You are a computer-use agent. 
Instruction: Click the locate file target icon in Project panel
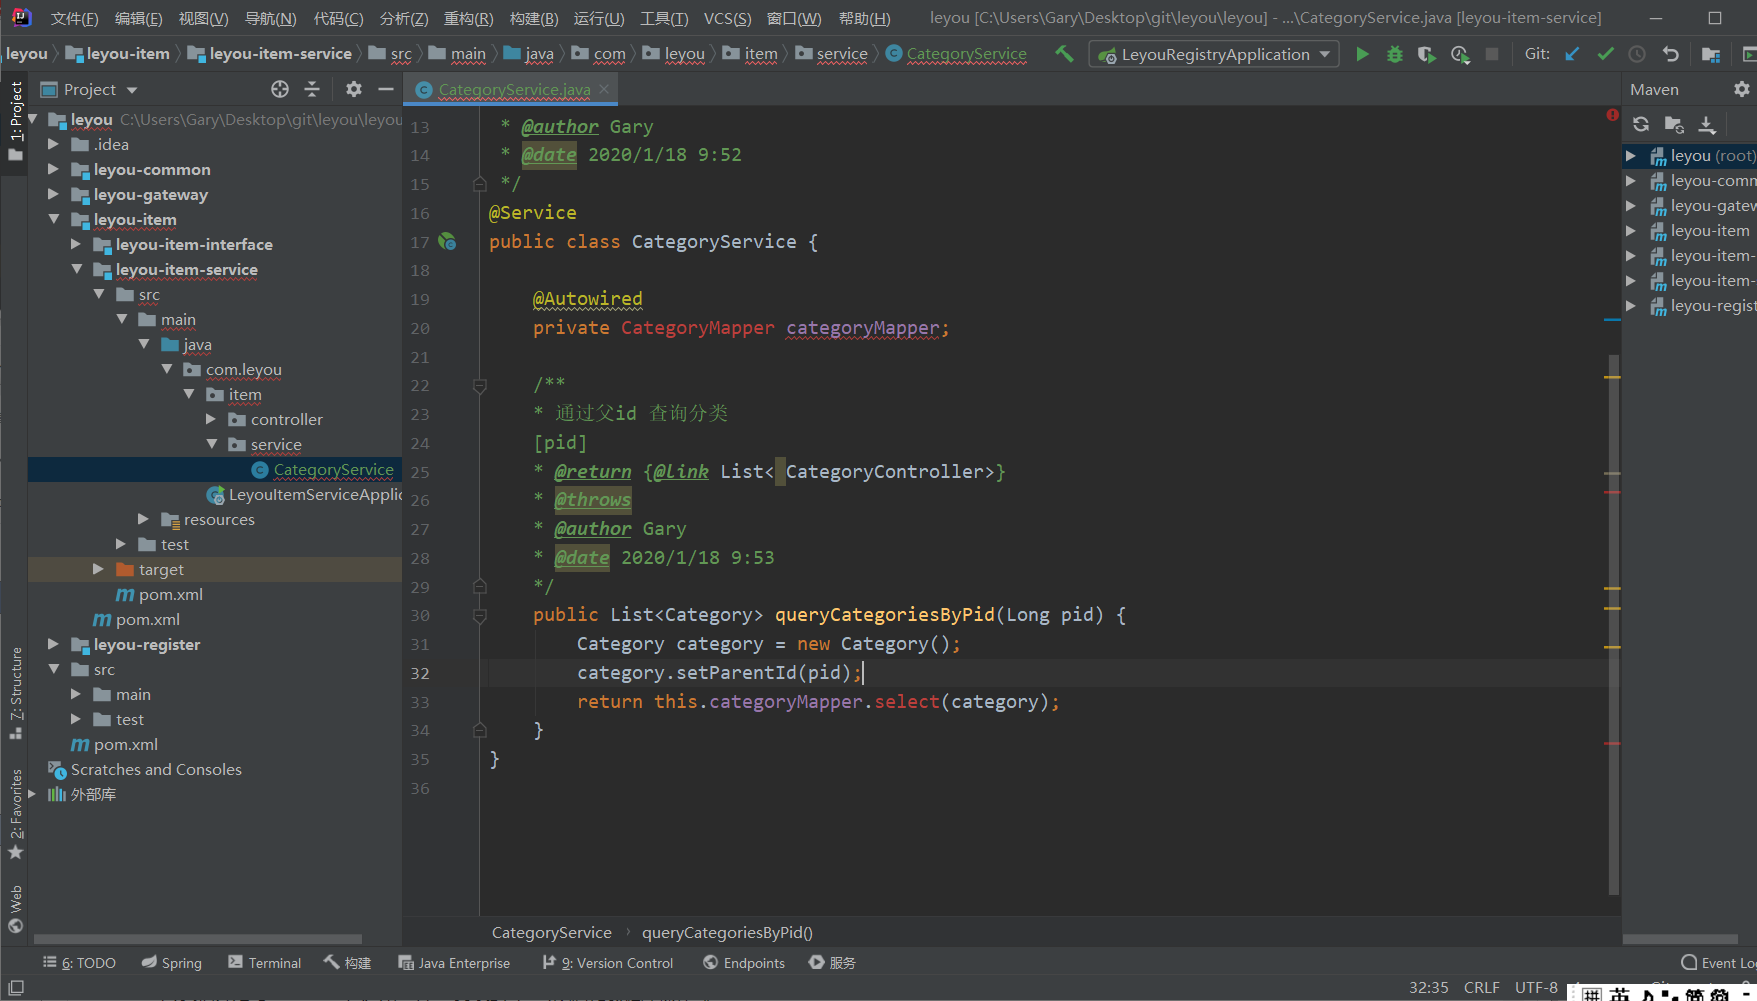(280, 89)
